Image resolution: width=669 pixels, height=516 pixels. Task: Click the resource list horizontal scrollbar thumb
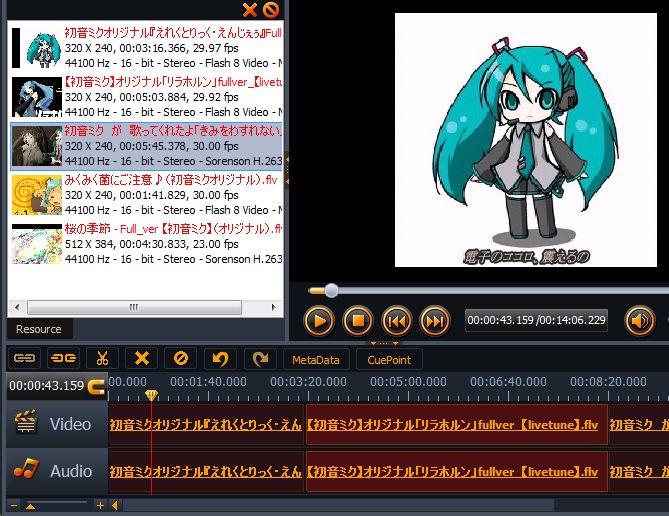click(x=134, y=307)
